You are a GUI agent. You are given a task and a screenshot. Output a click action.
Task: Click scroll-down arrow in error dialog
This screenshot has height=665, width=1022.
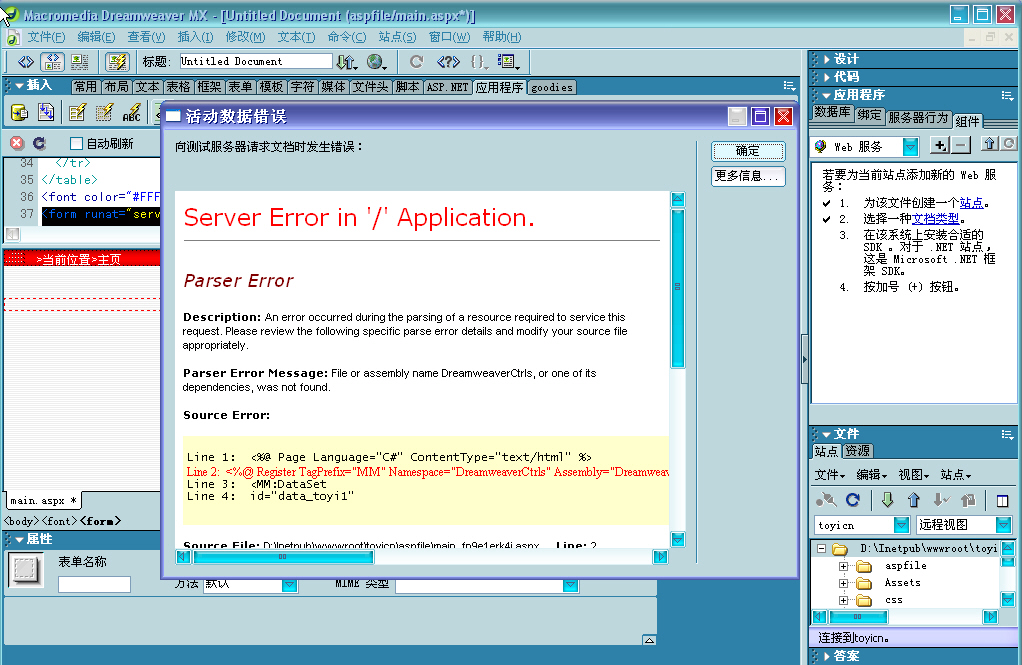coord(678,540)
